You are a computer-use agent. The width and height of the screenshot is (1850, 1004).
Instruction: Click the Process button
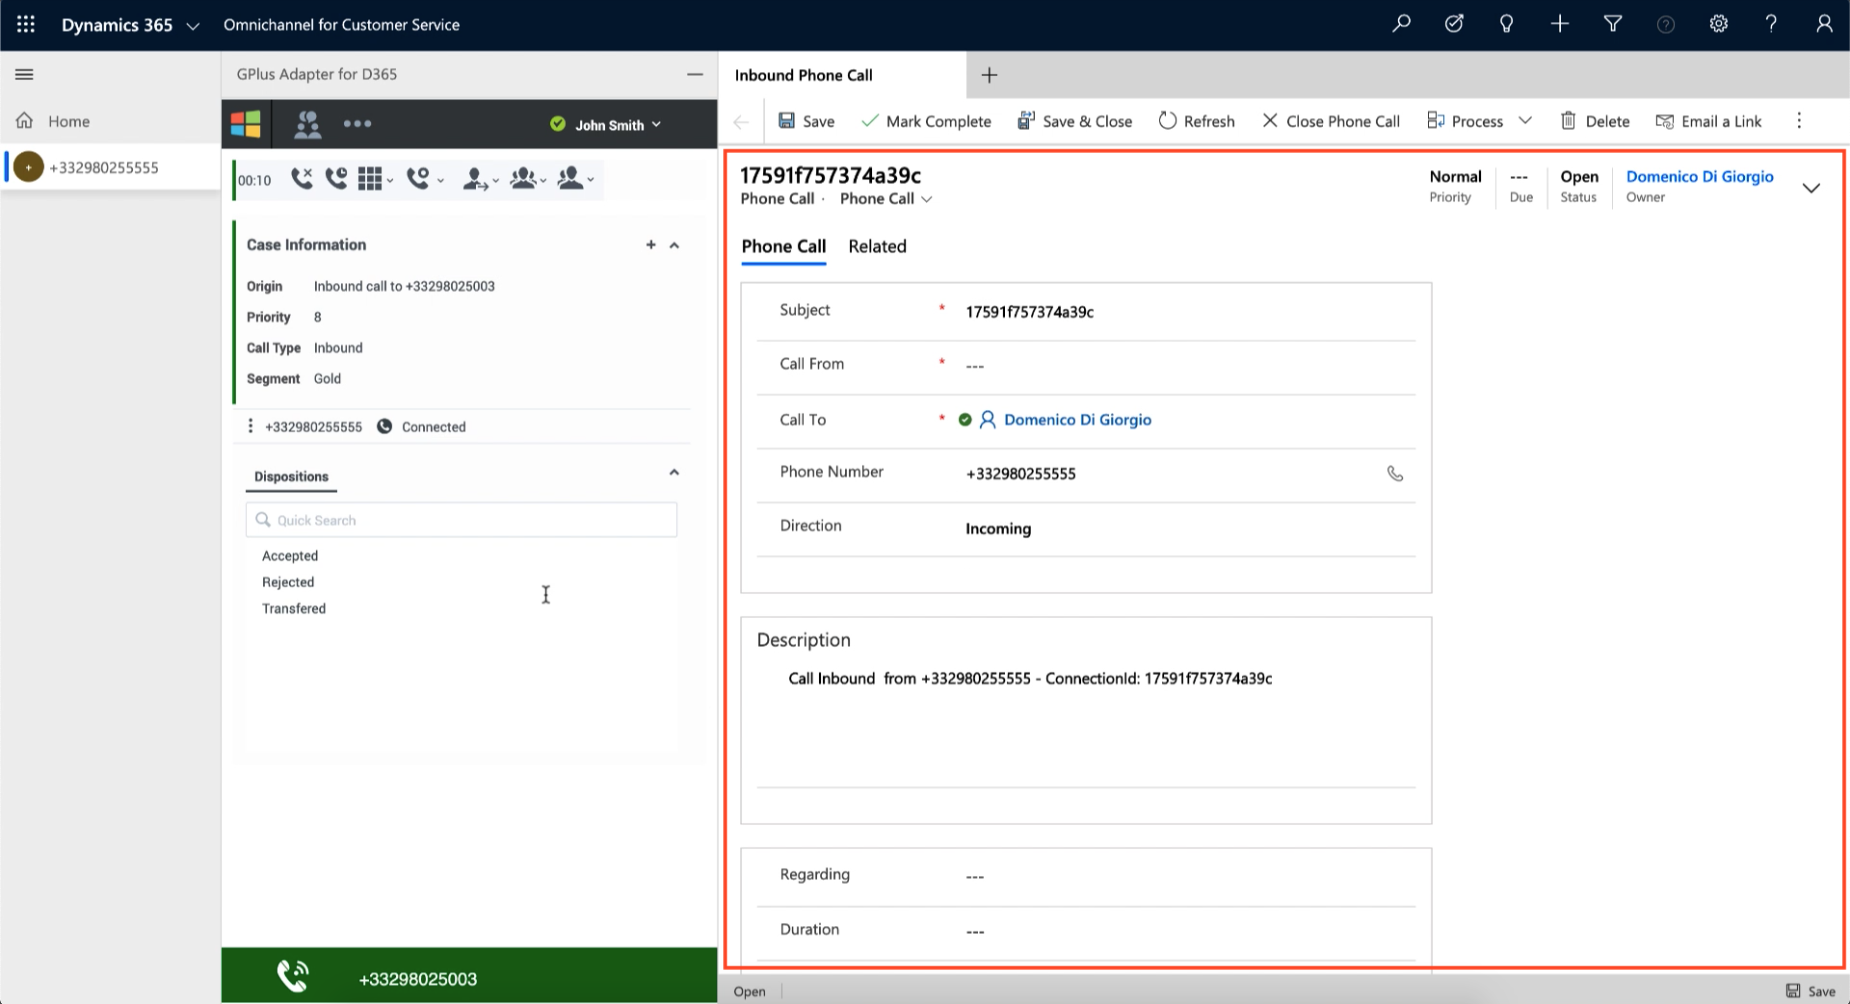(x=1465, y=121)
